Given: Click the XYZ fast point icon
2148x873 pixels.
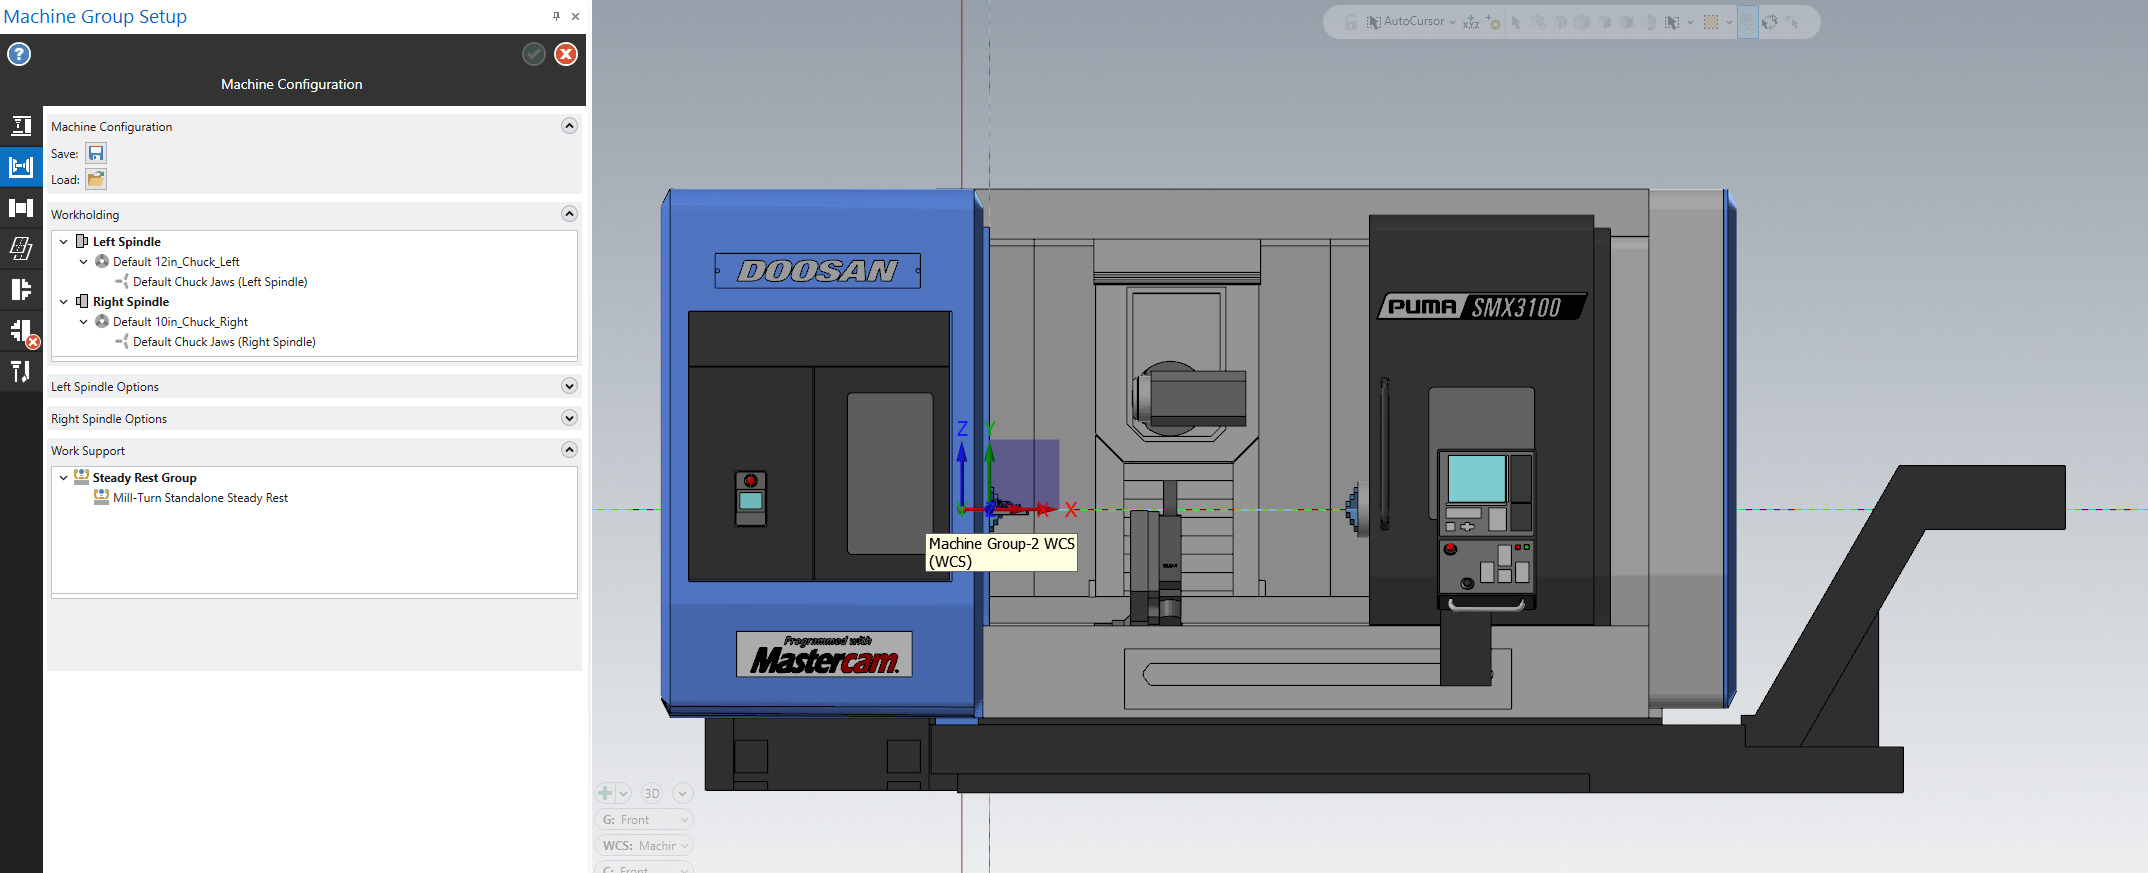Looking at the screenshot, I should click(x=1471, y=22).
